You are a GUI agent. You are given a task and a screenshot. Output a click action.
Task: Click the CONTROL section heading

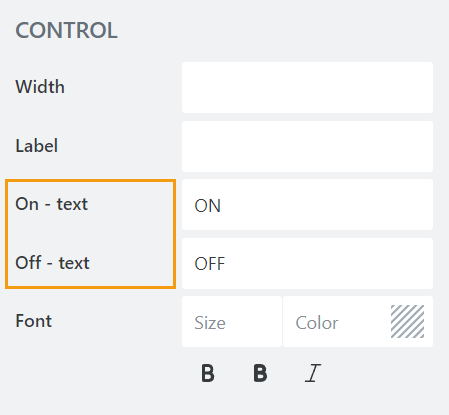click(66, 30)
